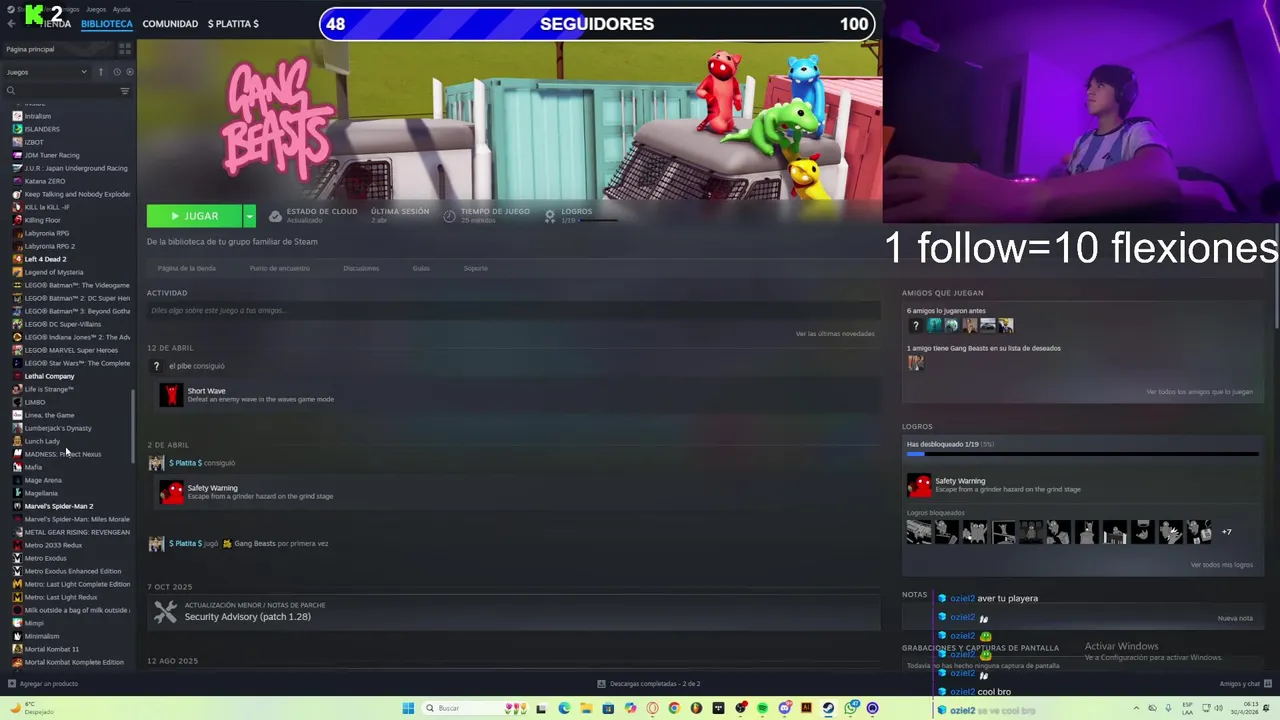Toggle the ready-to-play filter icon
The height and width of the screenshot is (720, 1280).
(129, 72)
